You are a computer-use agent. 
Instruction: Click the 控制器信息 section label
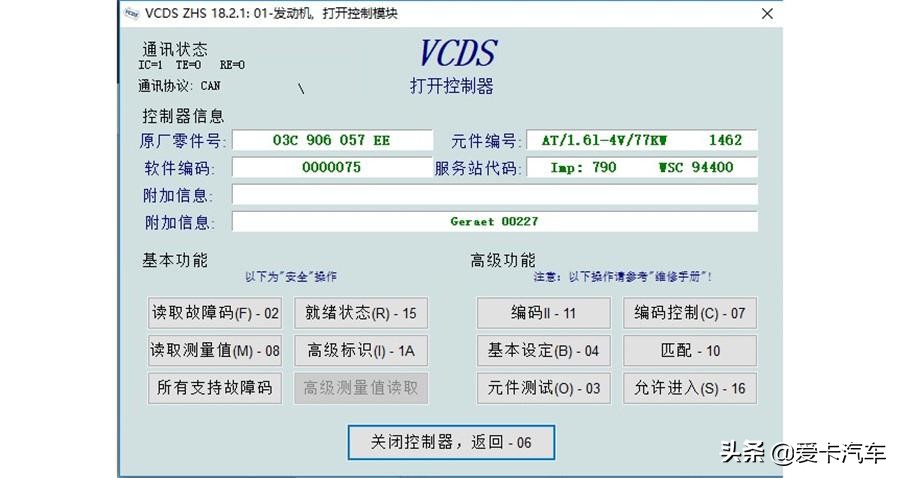tap(183, 116)
